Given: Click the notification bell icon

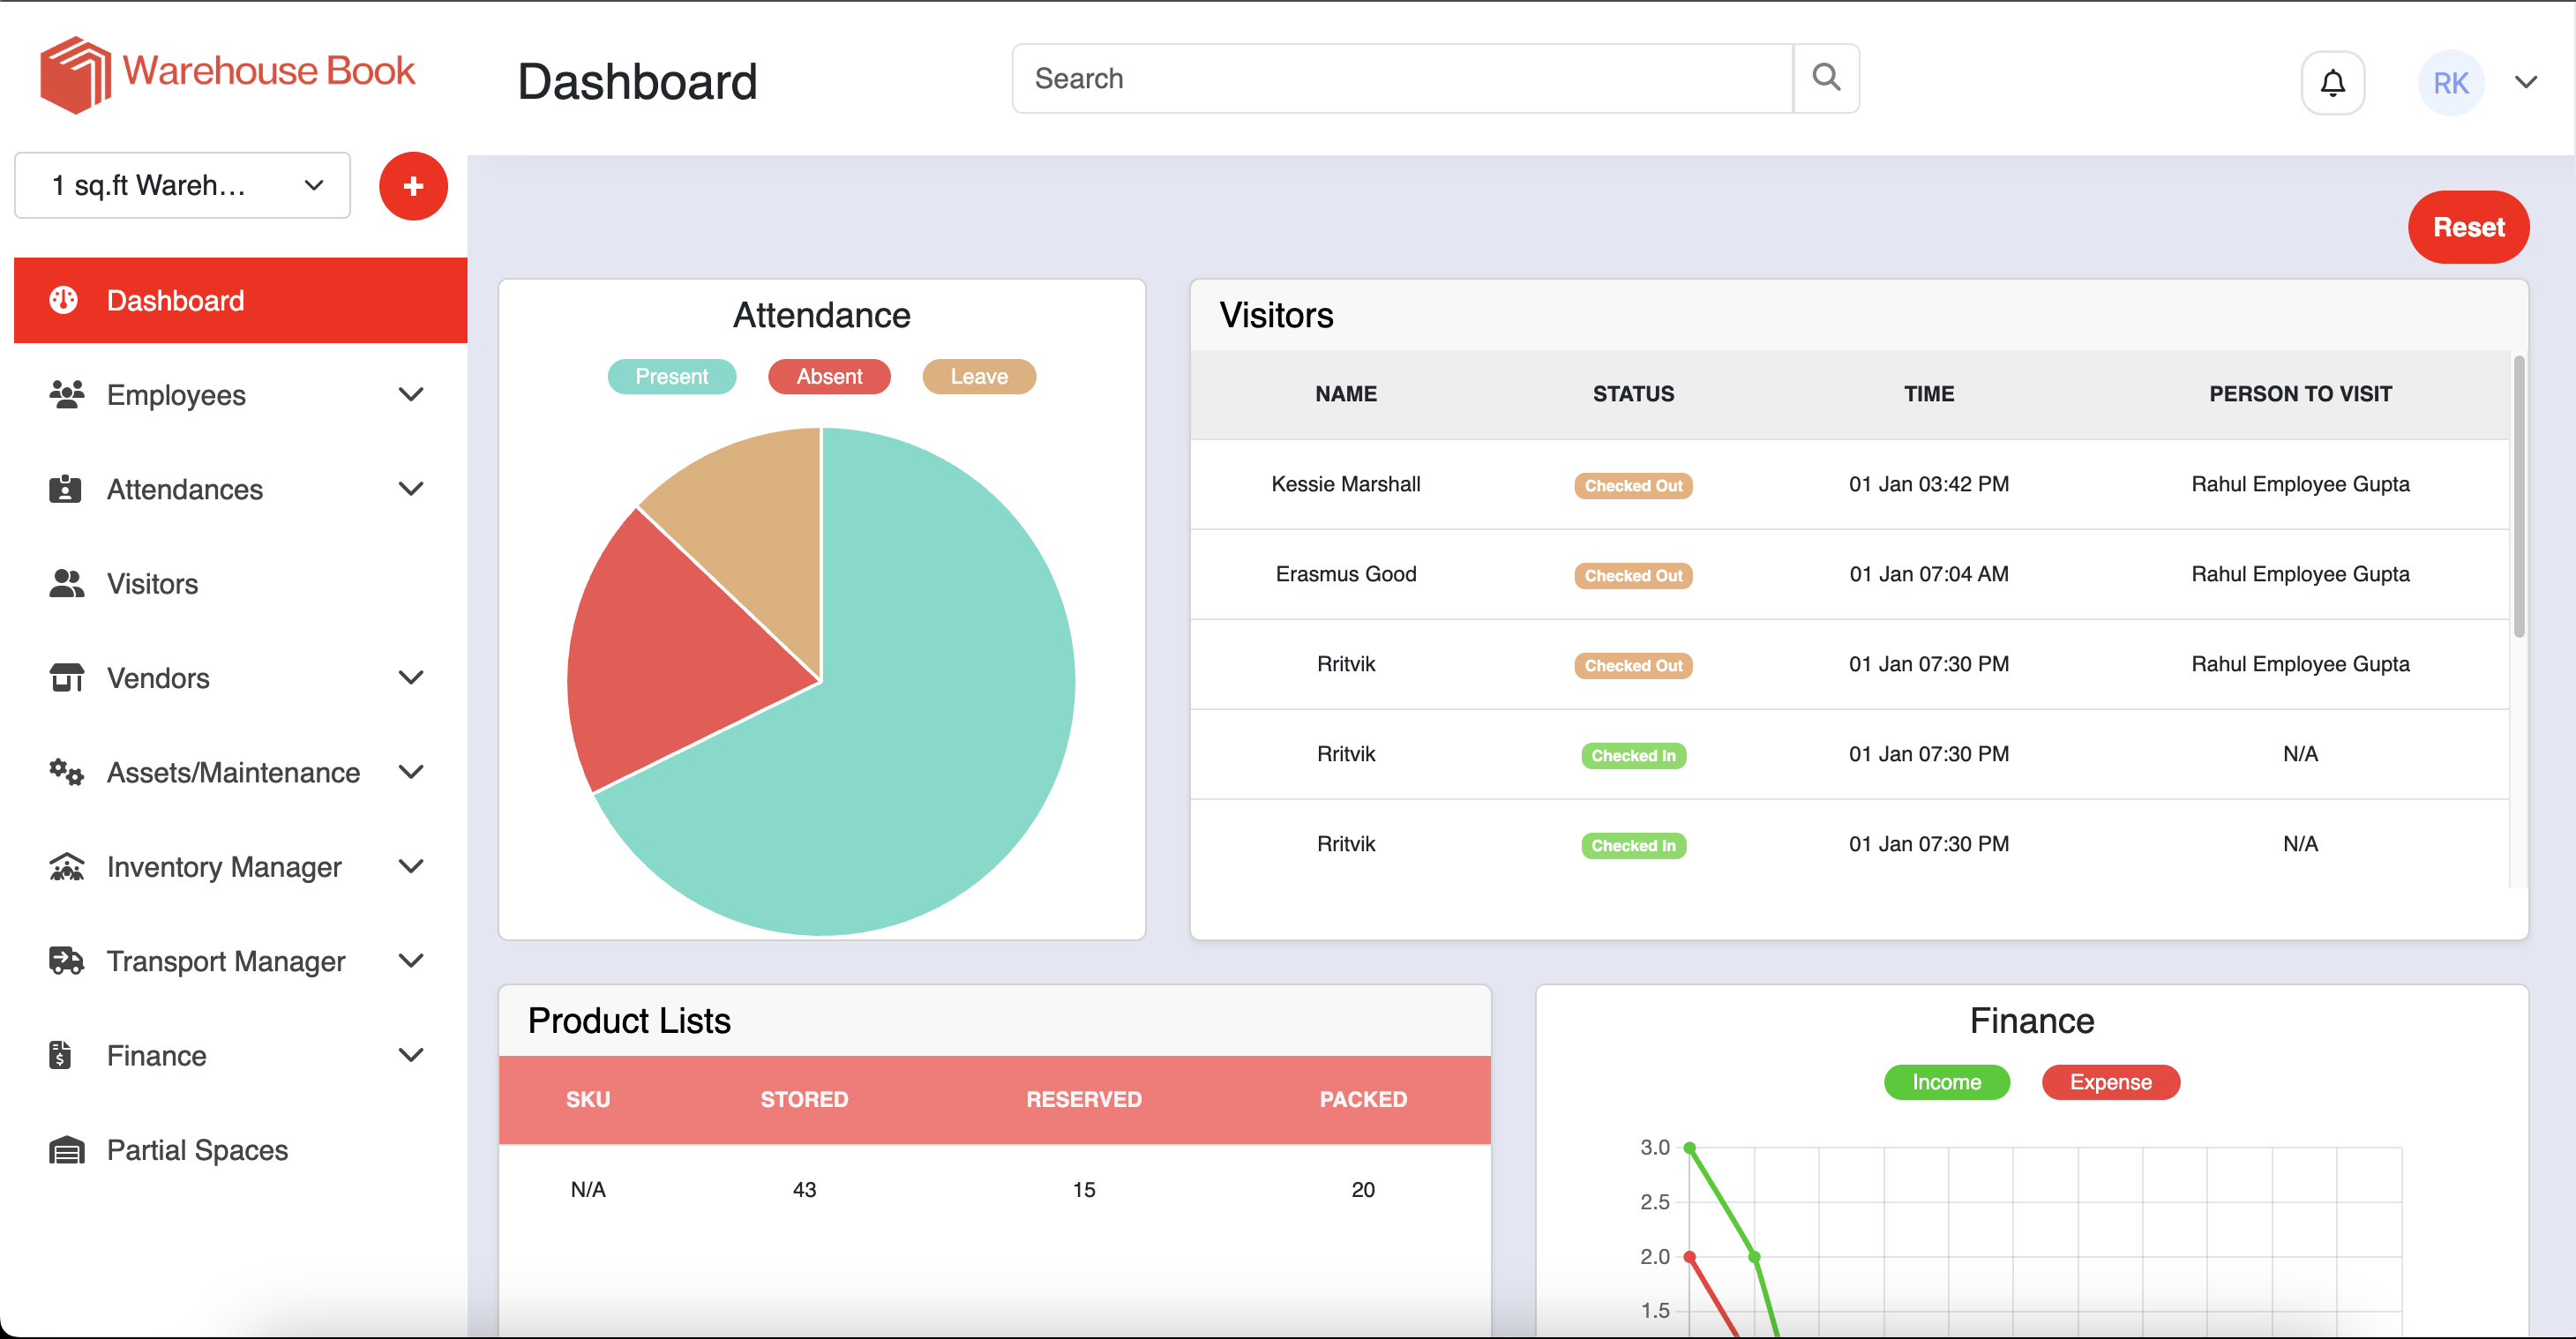Looking at the screenshot, I should (x=2332, y=82).
